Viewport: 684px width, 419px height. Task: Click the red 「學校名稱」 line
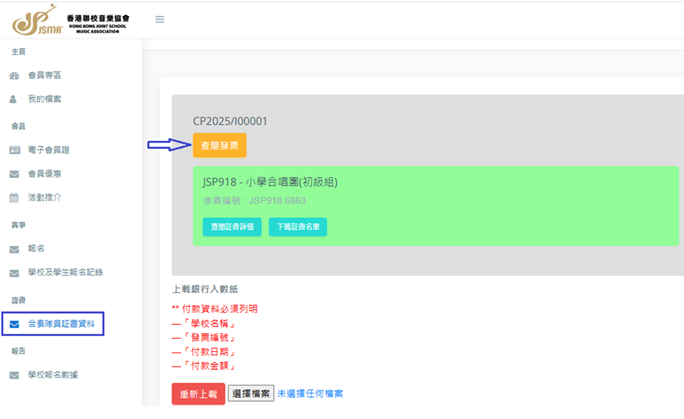204,324
